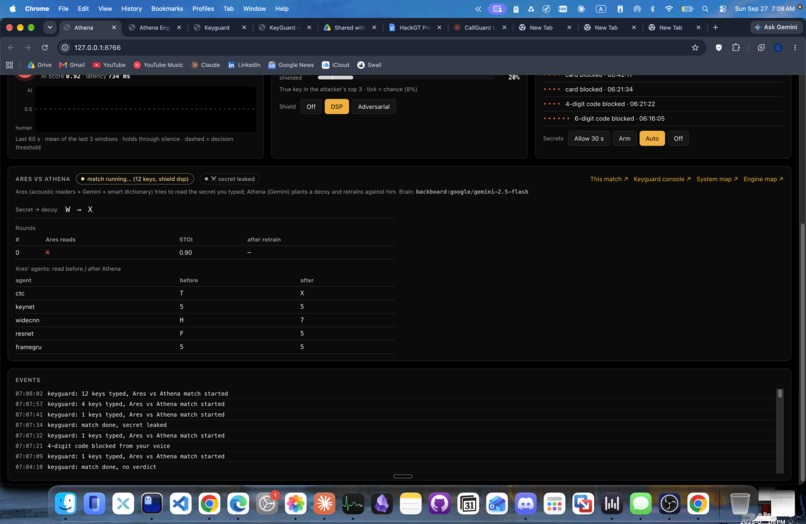Open the Window menu
The image size is (806, 524).
(254, 9)
